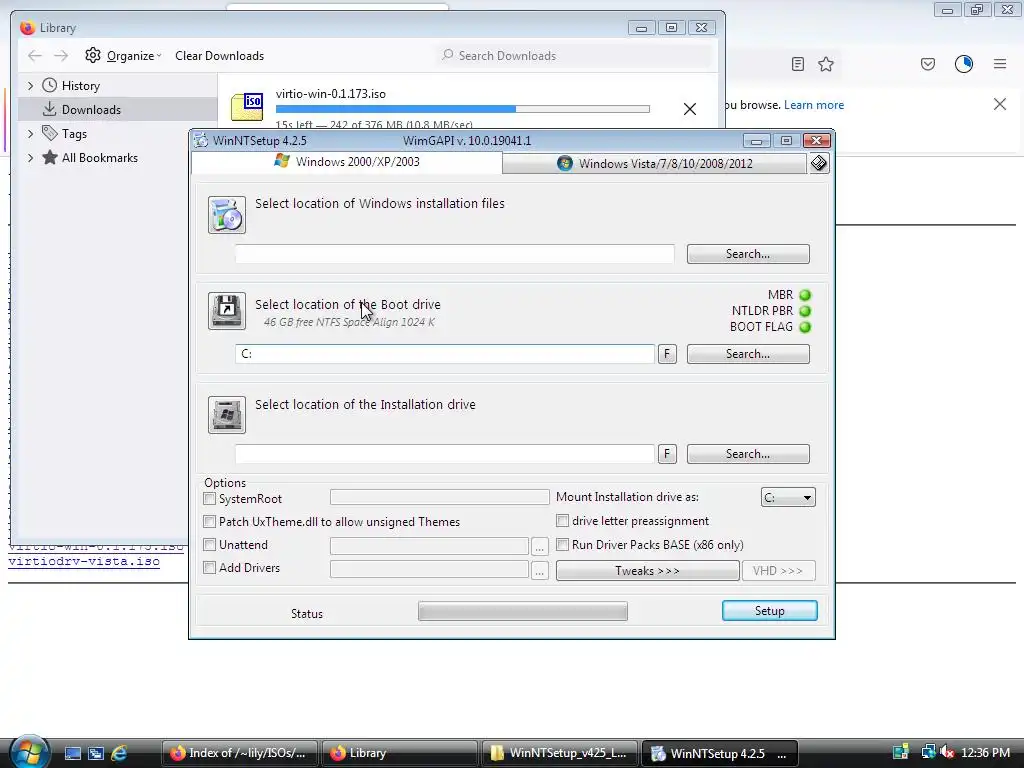1024x768 pixels.
Task: Toggle drive letter preassignment checkbox
Action: (562, 521)
